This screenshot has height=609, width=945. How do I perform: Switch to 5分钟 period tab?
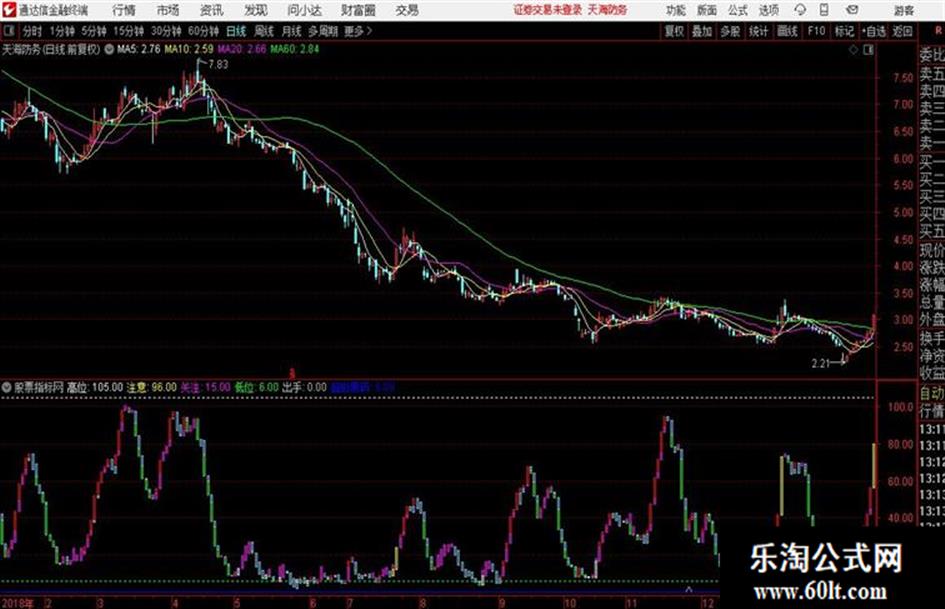93,31
